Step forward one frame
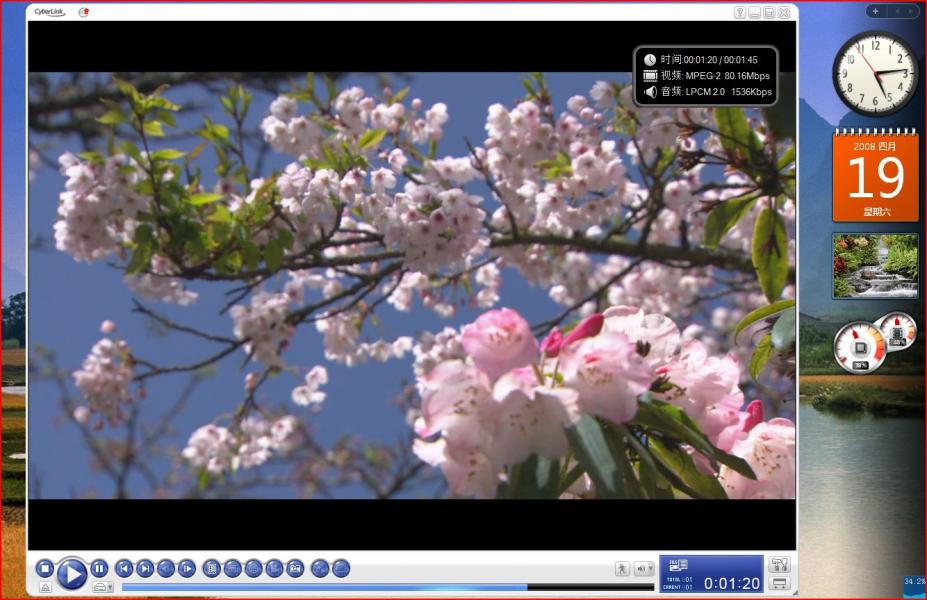 tap(187, 569)
